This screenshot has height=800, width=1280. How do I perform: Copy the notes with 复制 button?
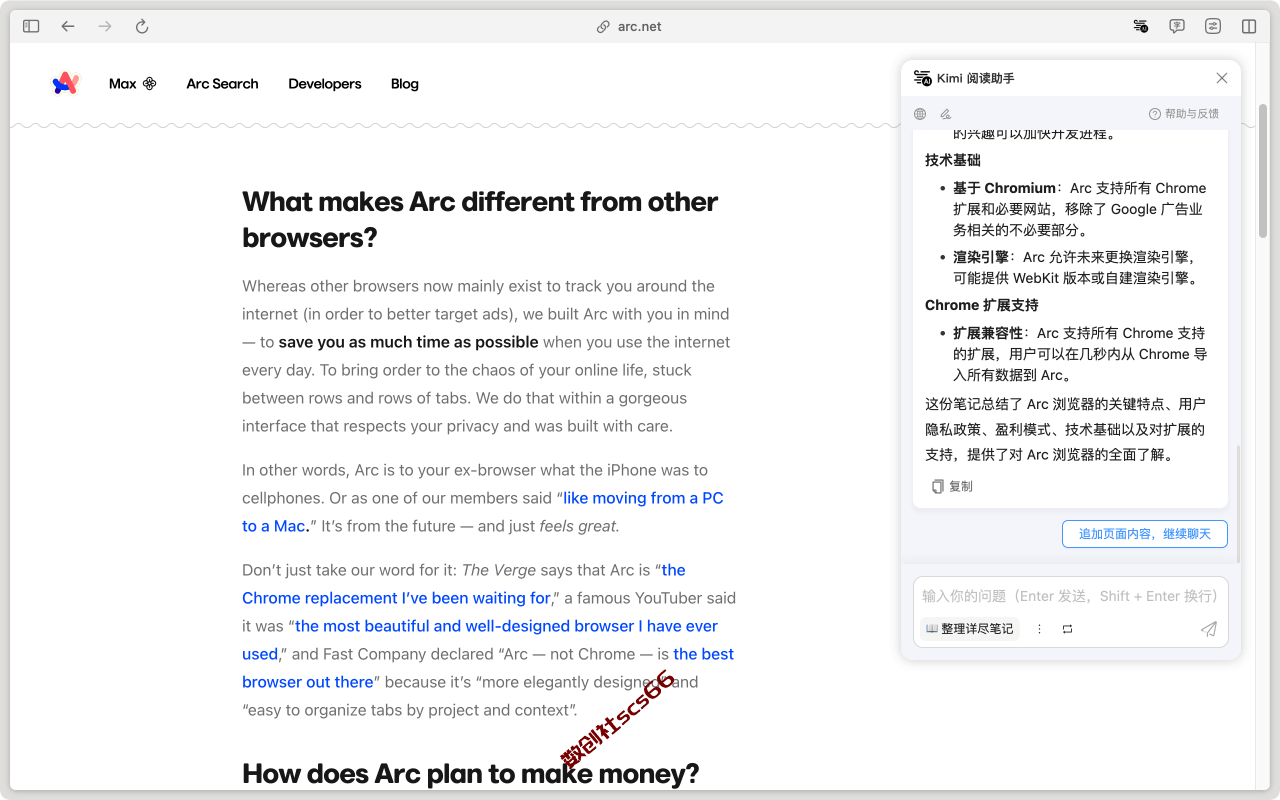tap(952, 486)
